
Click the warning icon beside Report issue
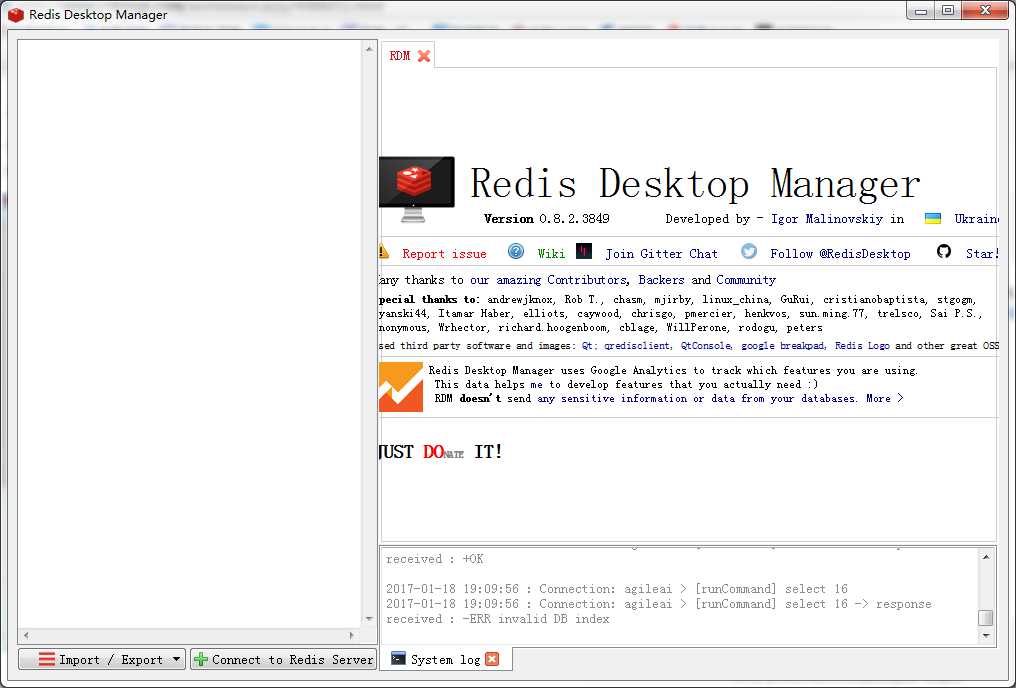[x=384, y=251]
